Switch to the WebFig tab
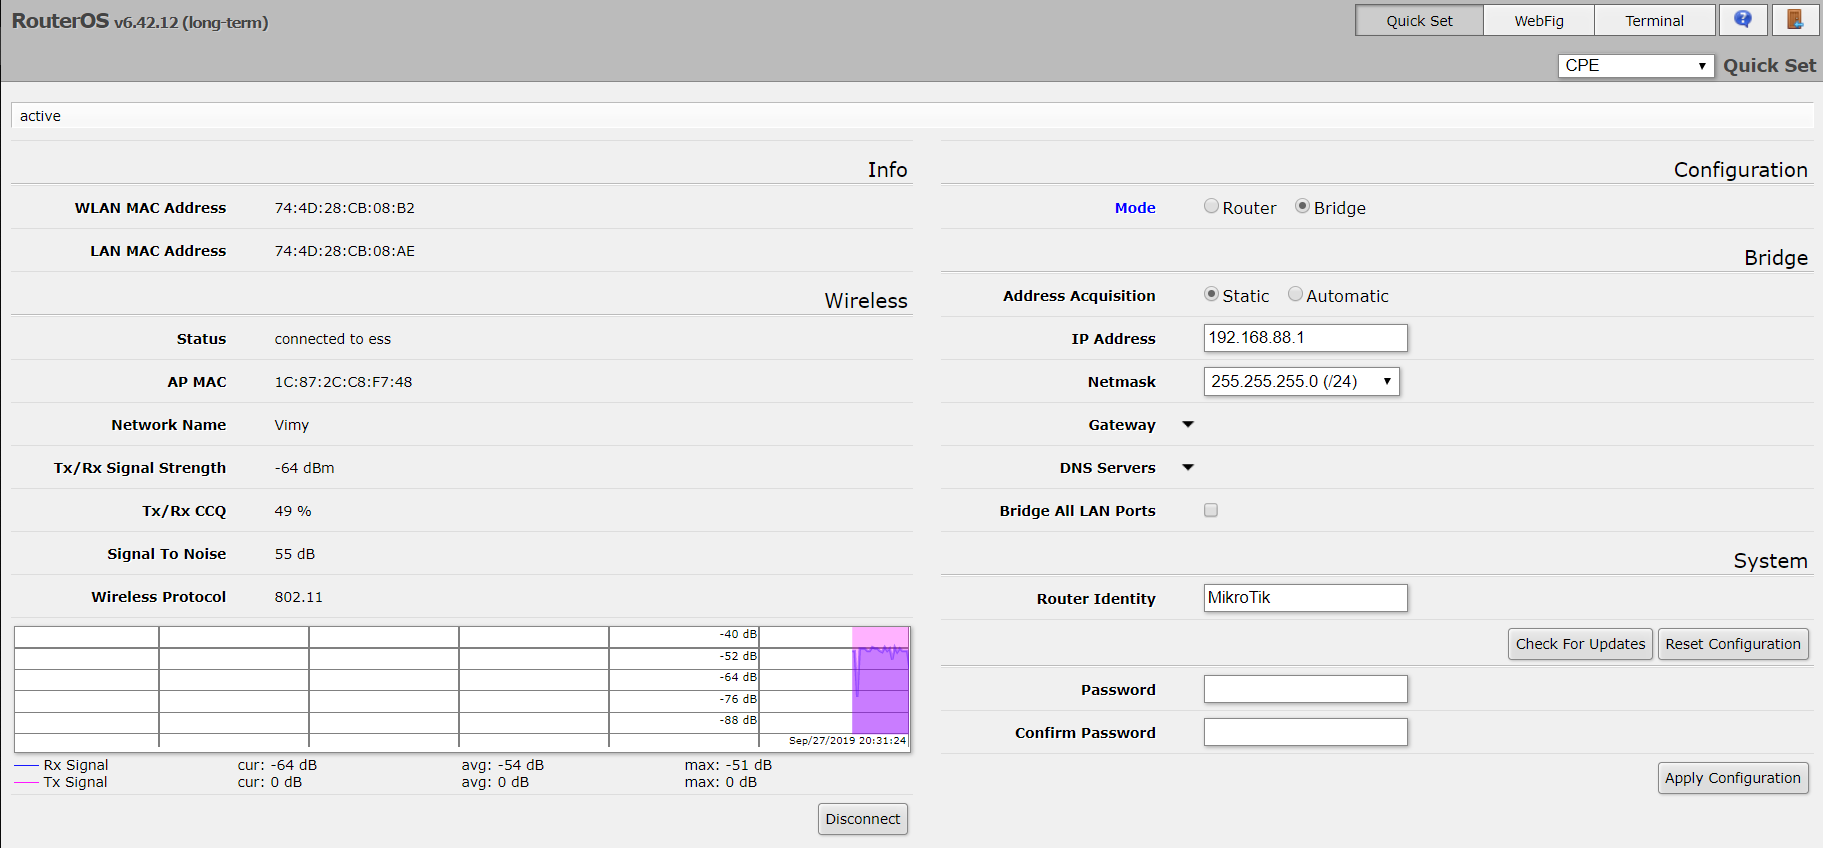Image resolution: width=1823 pixels, height=848 pixels. (x=1538, y=21)
